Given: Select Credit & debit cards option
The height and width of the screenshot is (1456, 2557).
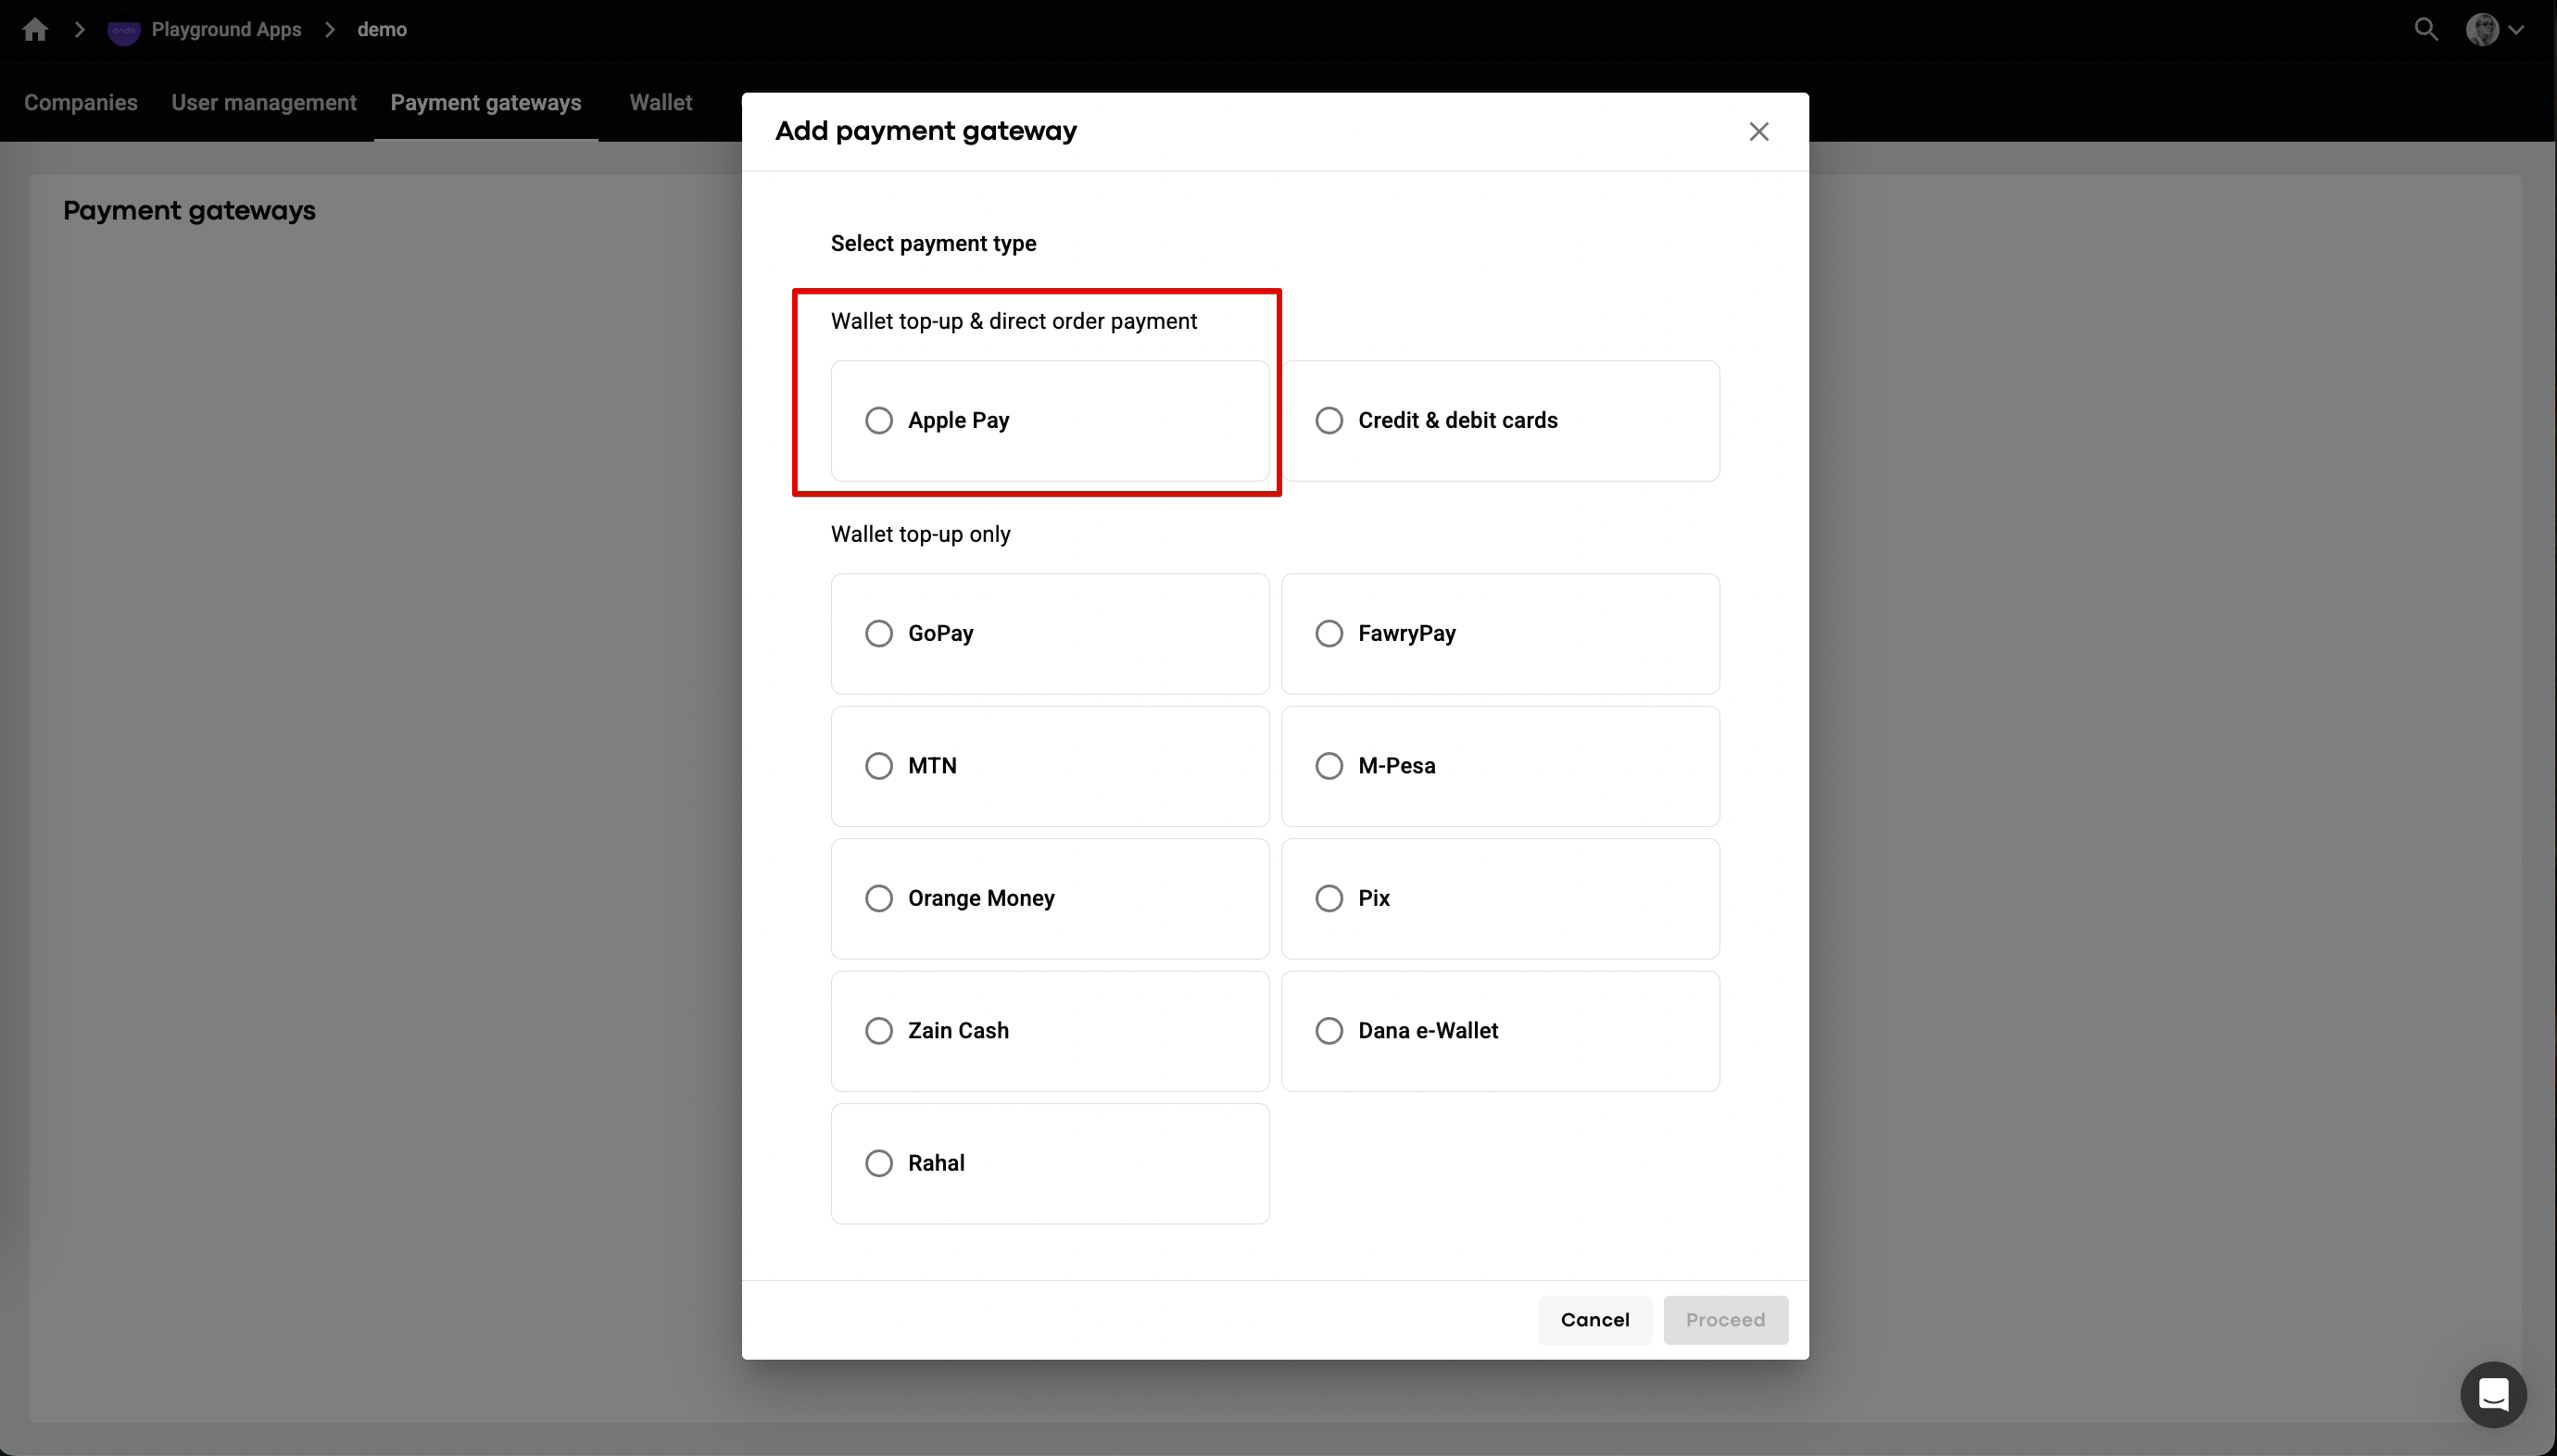Looking at the screenshot, I should [1329, 421].
